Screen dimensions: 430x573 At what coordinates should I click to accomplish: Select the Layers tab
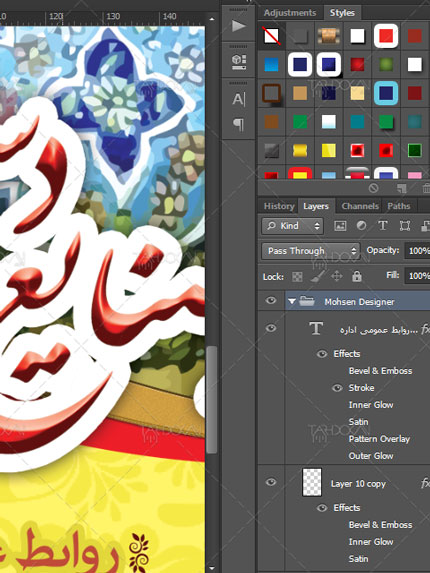point(316,206)
